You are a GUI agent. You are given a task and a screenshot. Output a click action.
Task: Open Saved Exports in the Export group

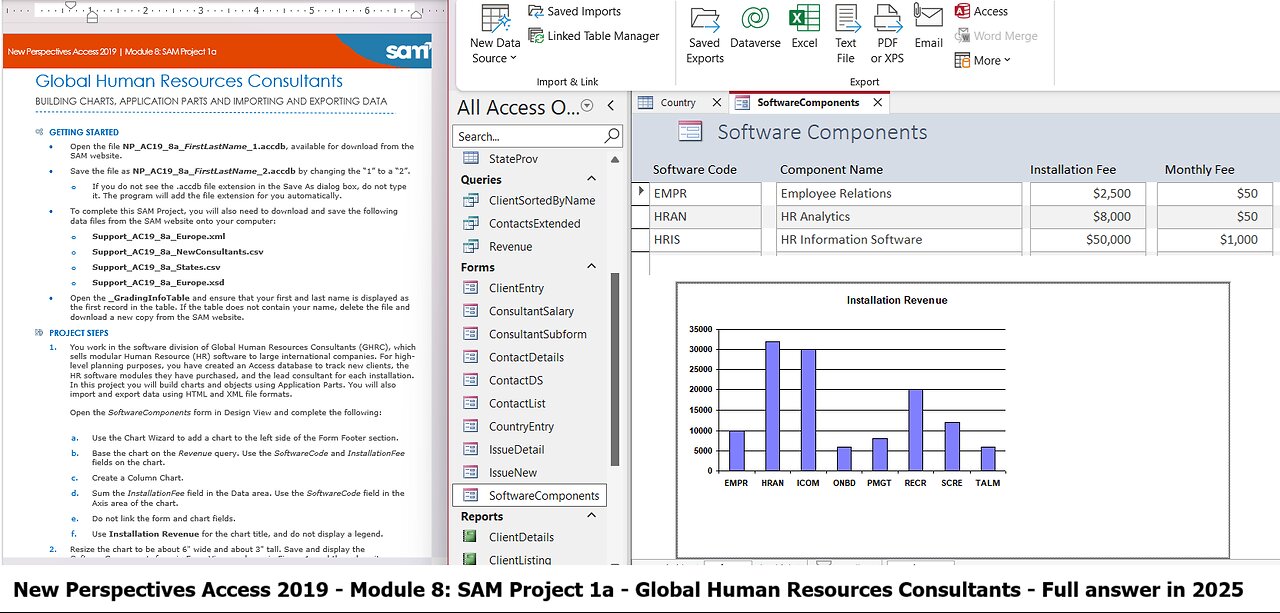pyautogui.click(x=705, y=34)
